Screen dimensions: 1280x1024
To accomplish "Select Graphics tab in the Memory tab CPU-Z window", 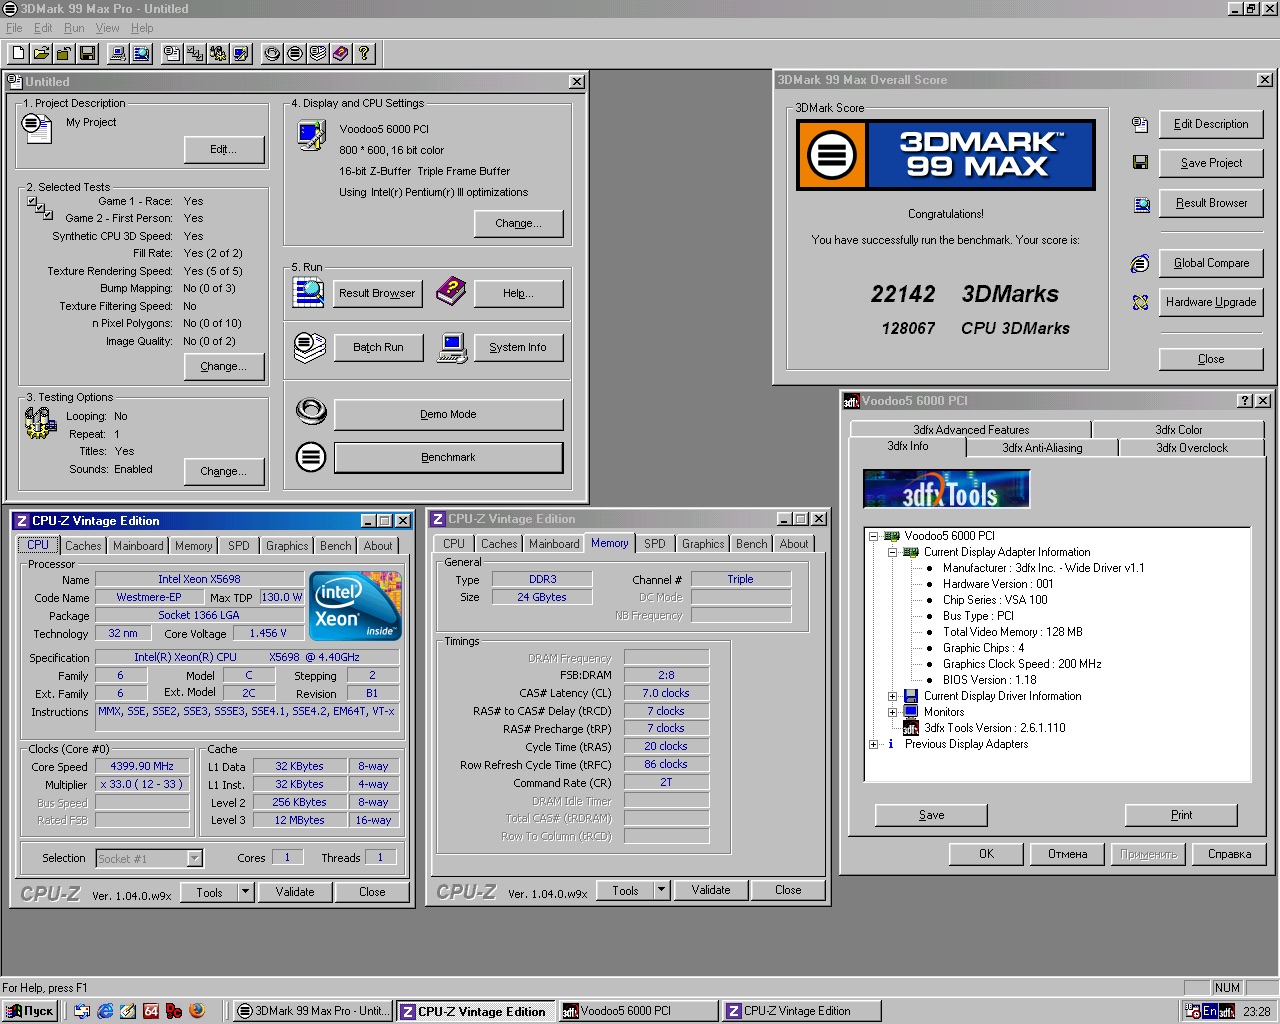I will (703, 544).
